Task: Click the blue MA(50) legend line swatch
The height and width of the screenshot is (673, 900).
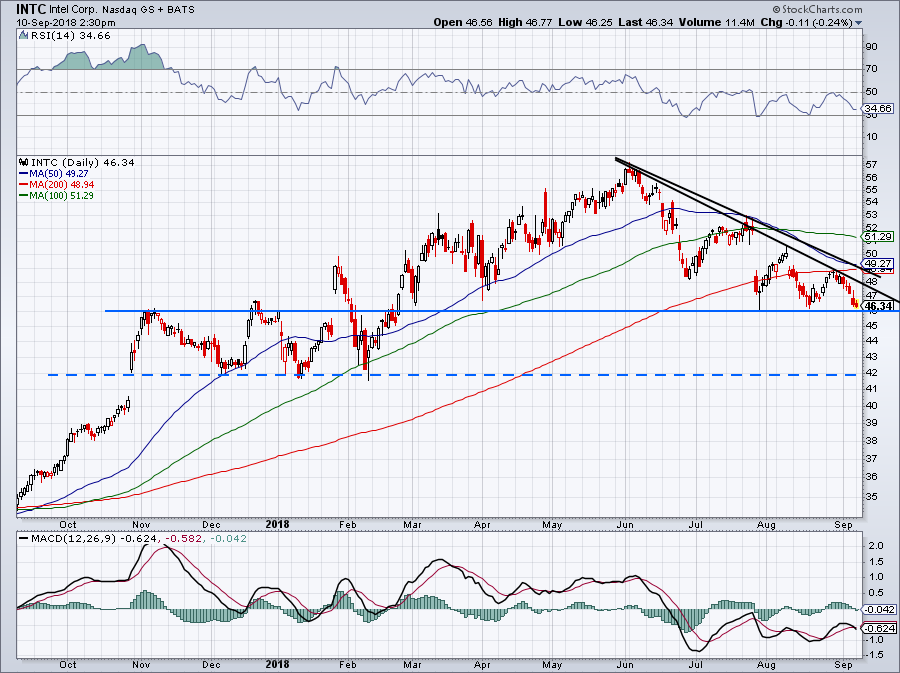Action: (23, 173)
